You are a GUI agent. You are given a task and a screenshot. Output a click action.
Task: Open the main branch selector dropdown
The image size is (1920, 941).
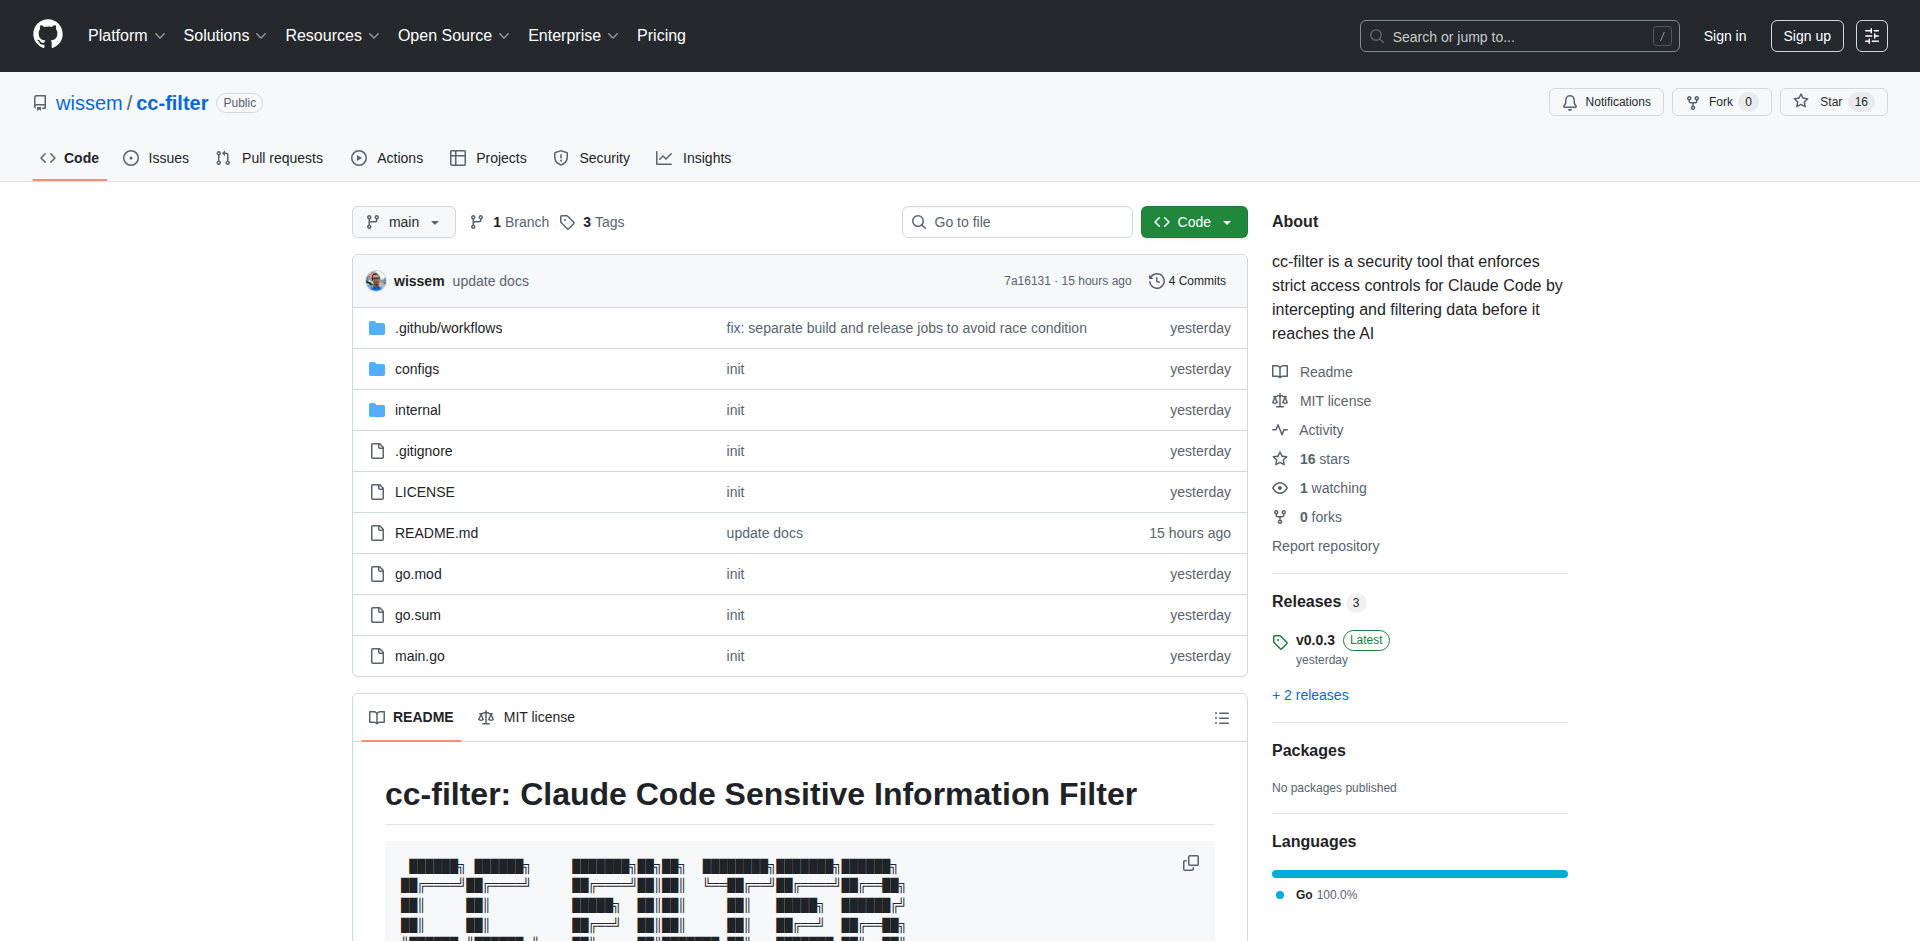point(404,222)
